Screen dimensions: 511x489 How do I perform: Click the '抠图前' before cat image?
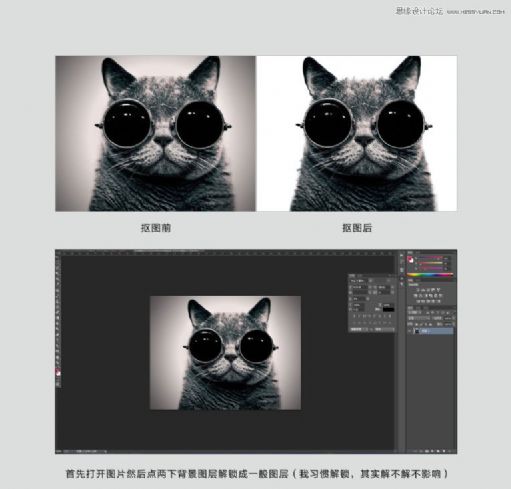point(155,133)
